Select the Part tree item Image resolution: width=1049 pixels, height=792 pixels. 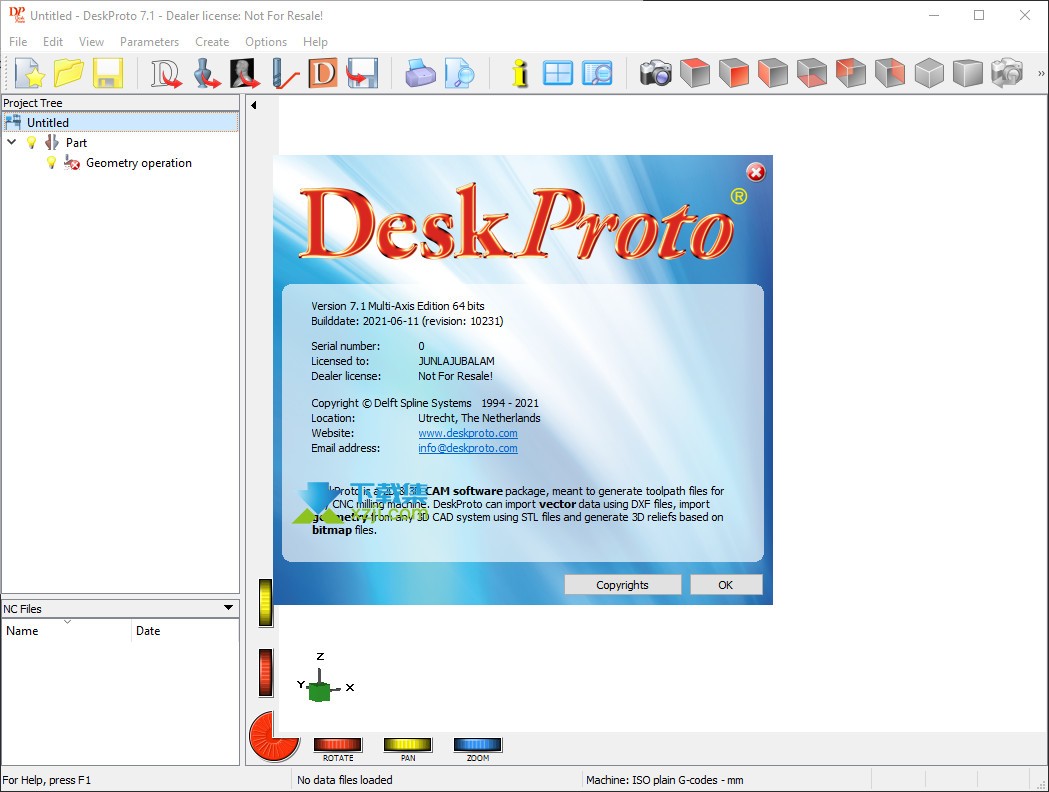pyautogui.click(x=76, y=142)
